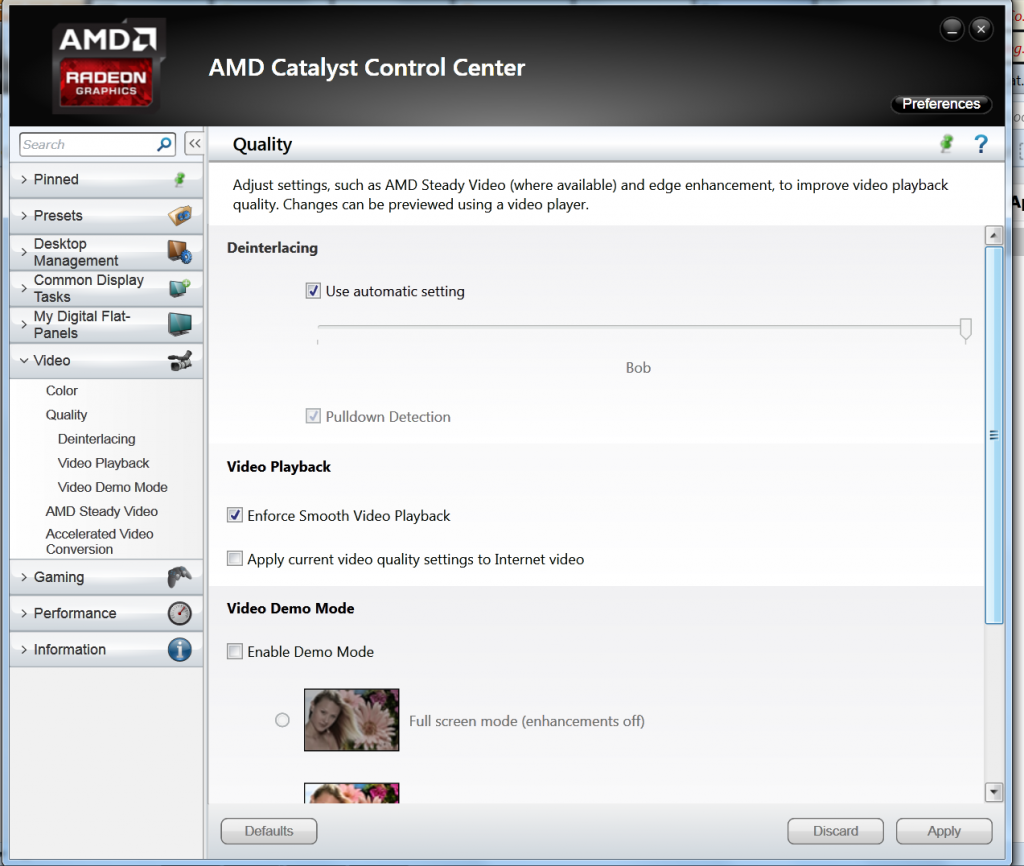Click the Common Display Tasks monitor icon
Image resolution: width=1024 pixels, height=866 pixels.
click(180, 288)
